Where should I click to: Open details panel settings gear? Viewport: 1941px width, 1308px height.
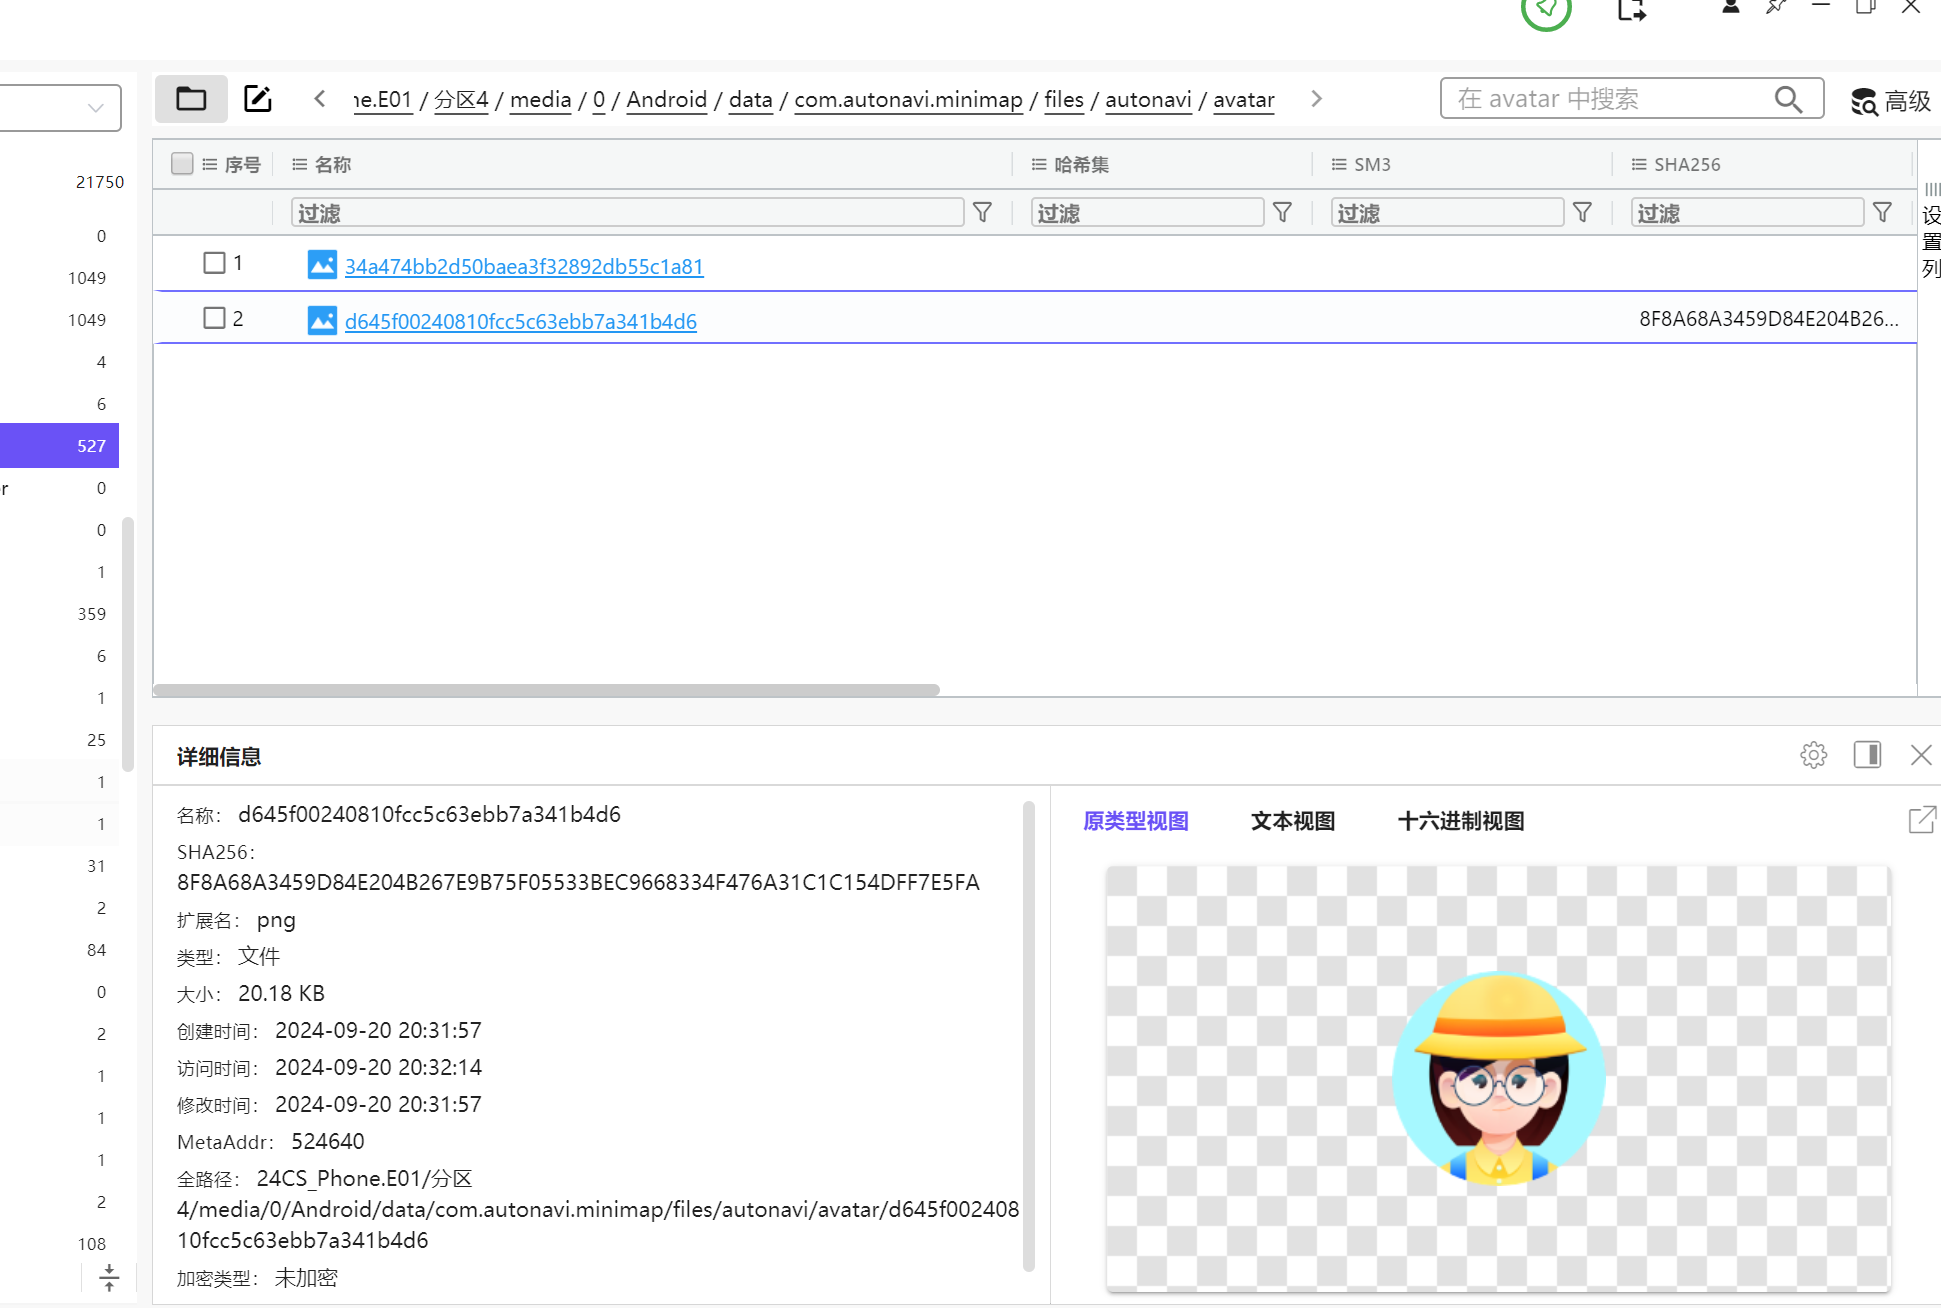[x=1813, y=755]
